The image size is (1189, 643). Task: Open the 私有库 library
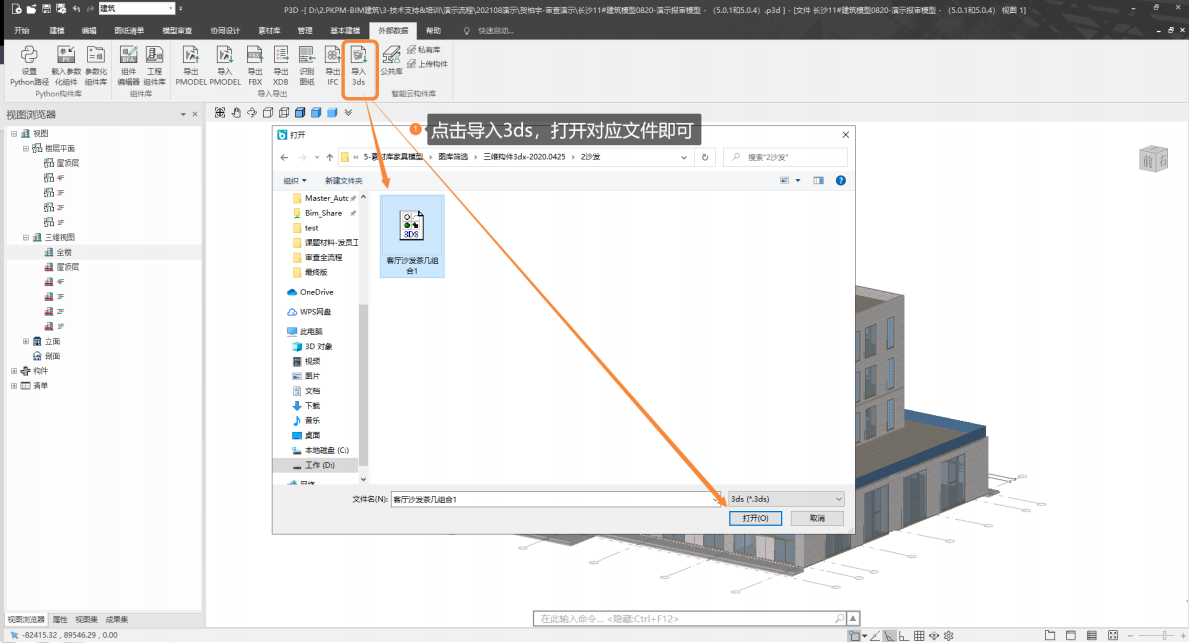click(x=423, y=49)
